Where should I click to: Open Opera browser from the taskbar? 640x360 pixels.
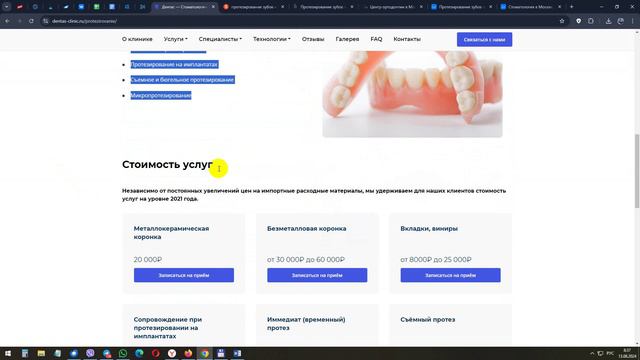tap(156, 353)
